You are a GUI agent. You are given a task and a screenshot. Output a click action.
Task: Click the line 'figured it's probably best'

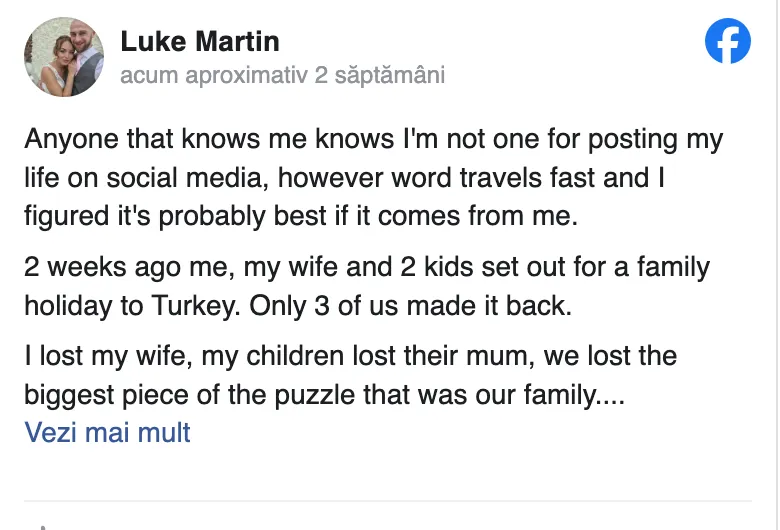pos(301,216)
